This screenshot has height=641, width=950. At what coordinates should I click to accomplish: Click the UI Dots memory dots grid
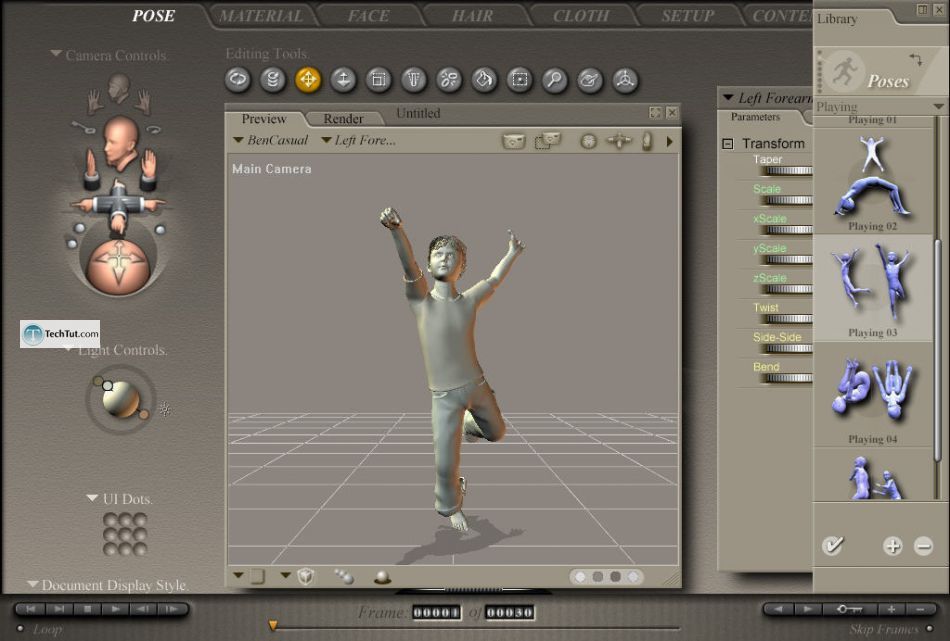tap(125, 534)
